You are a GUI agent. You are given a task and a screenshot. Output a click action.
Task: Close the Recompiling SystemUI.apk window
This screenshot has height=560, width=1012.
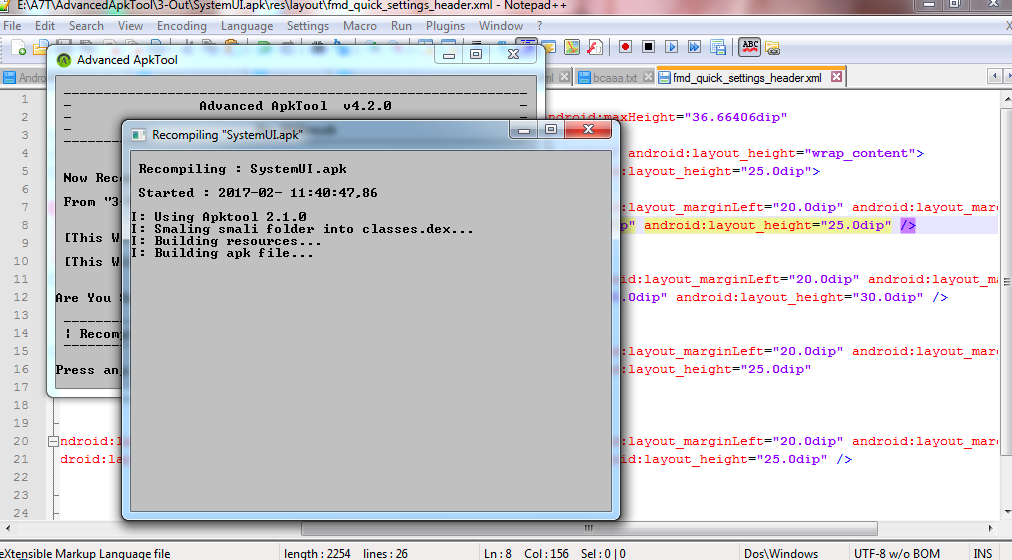588,130
